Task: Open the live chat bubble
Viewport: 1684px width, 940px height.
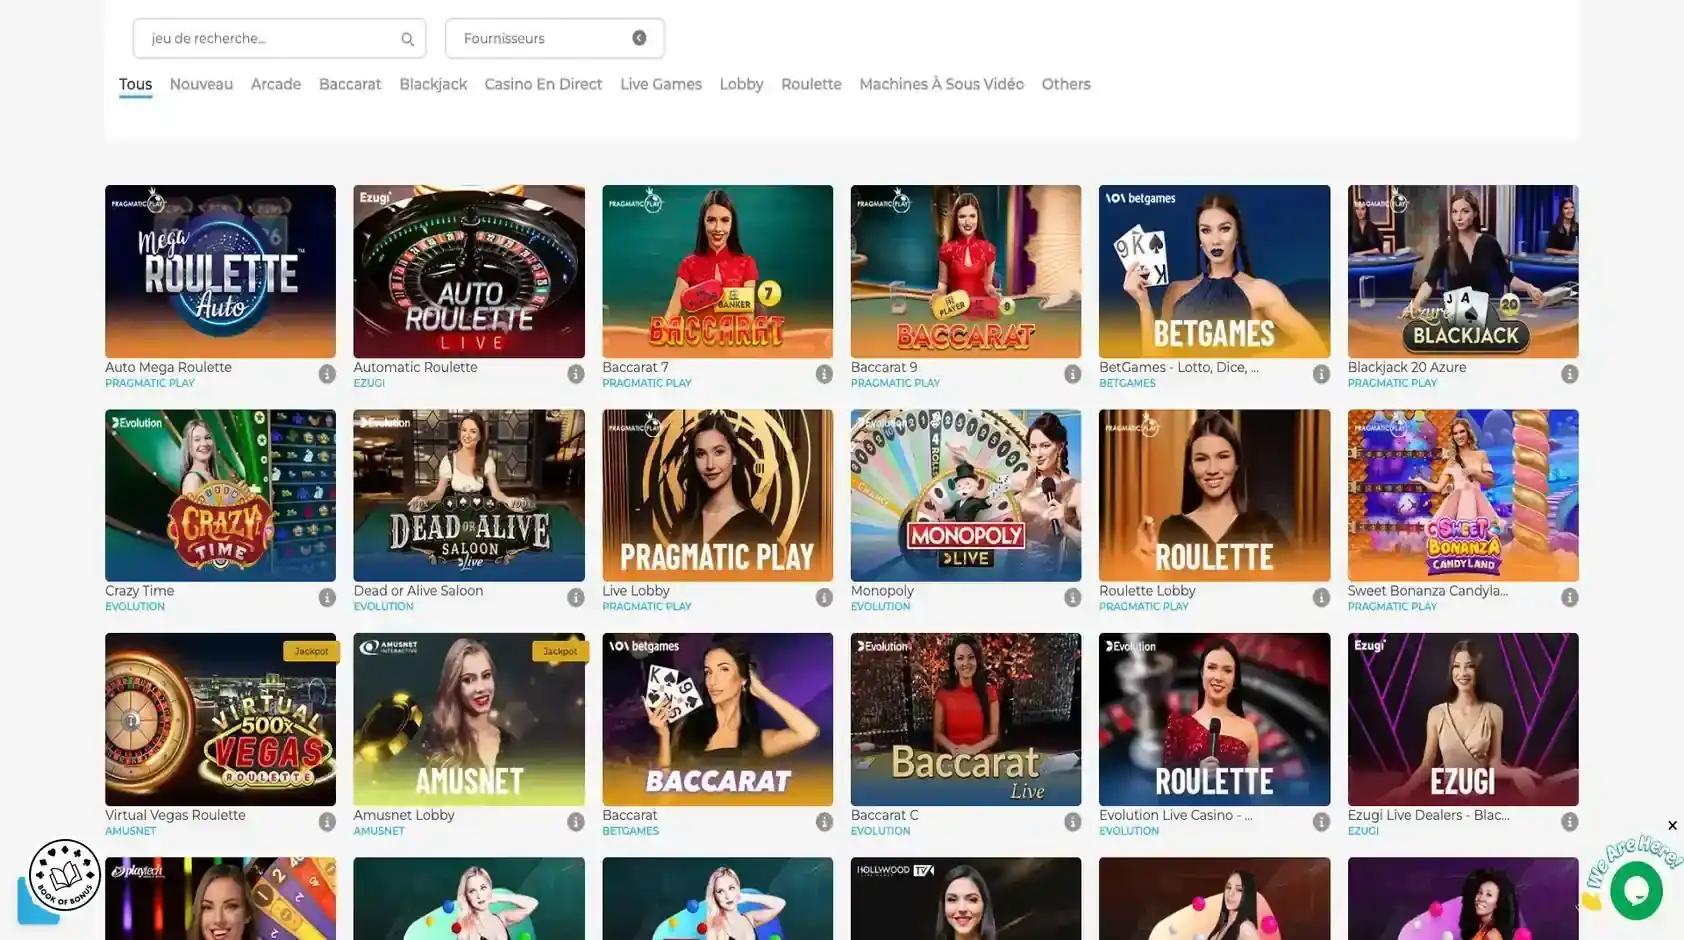Action: pyautogui.click(x=1636, y=891)
